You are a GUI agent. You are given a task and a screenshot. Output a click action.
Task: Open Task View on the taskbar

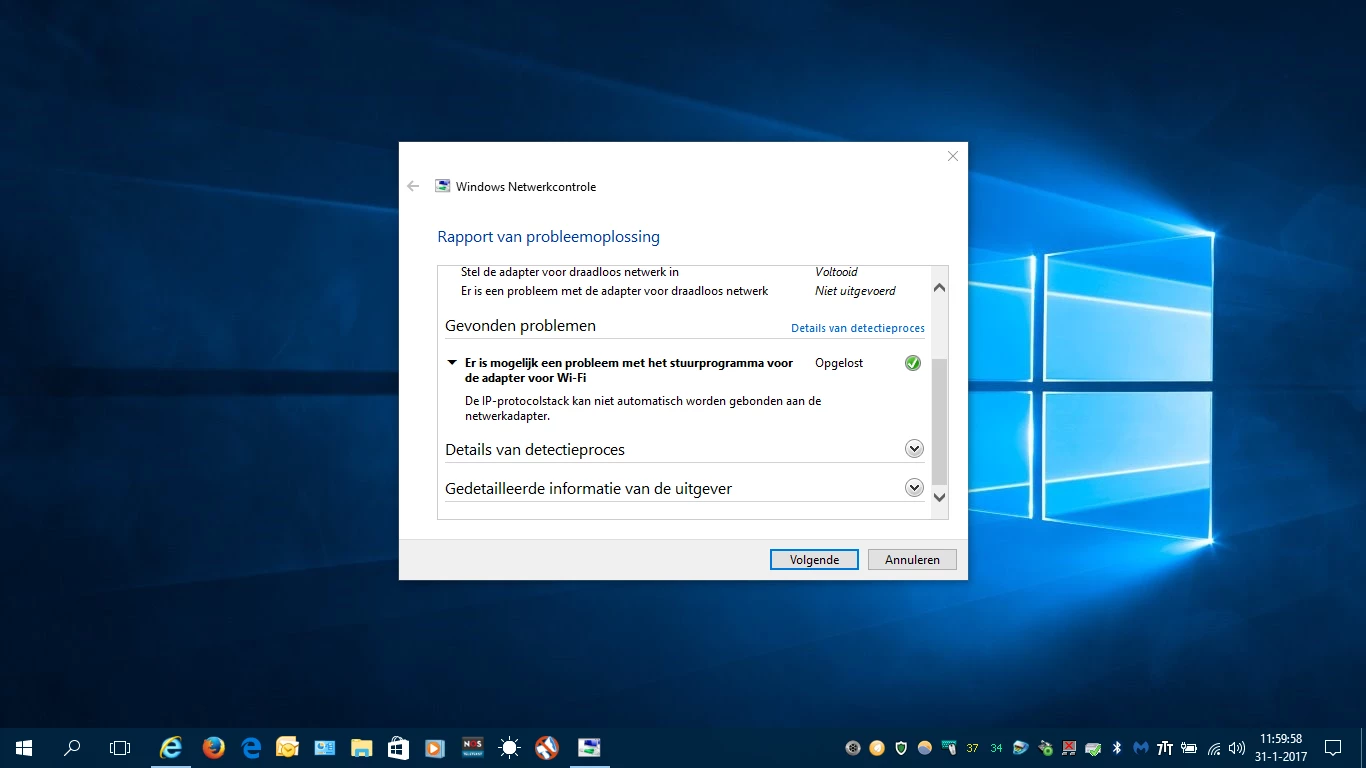tap(120, 747)
